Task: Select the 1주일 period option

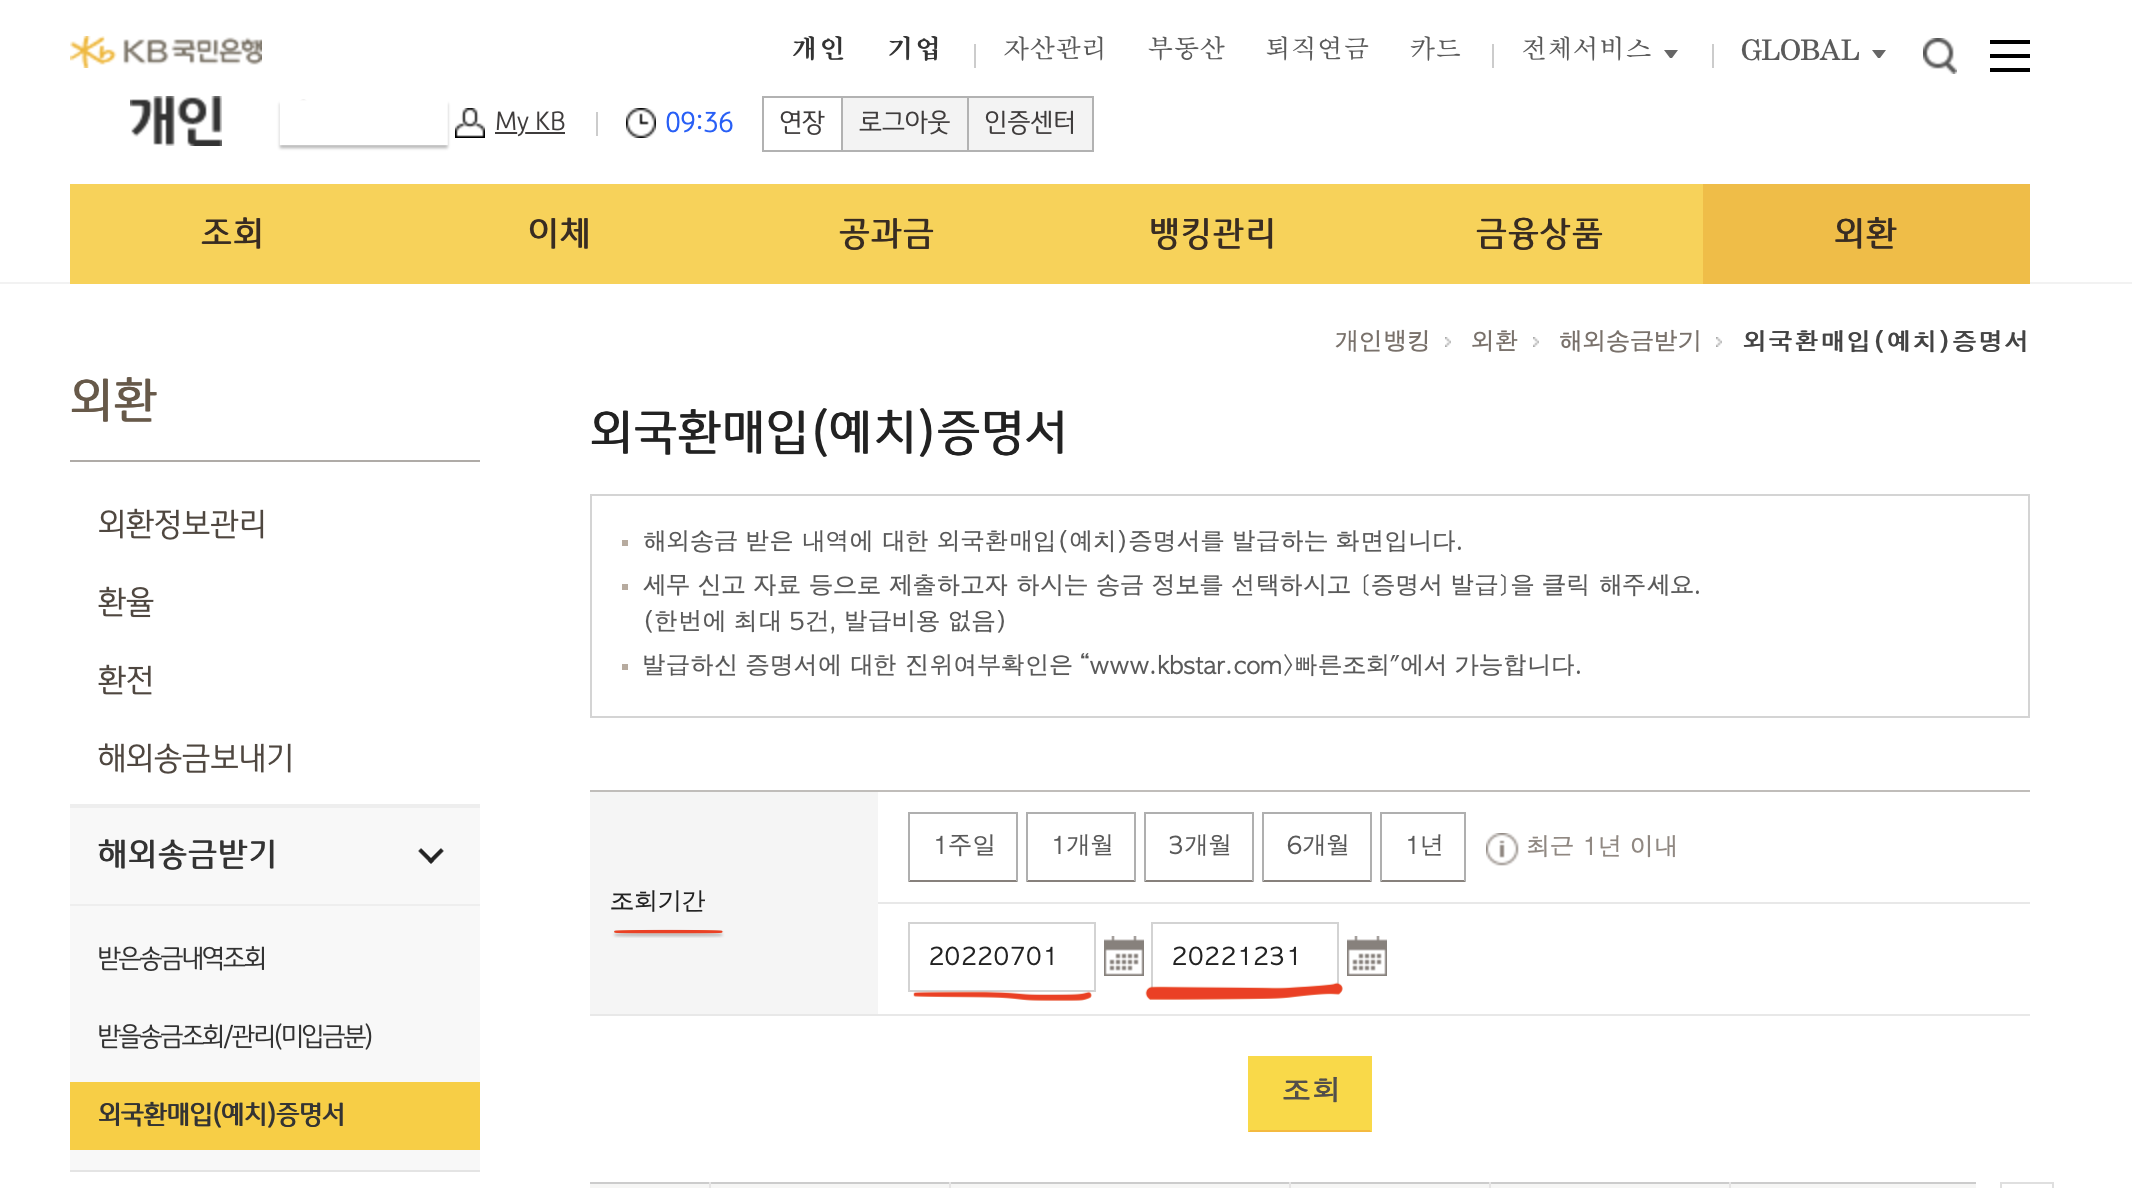Action: click(x=962, y=846)
